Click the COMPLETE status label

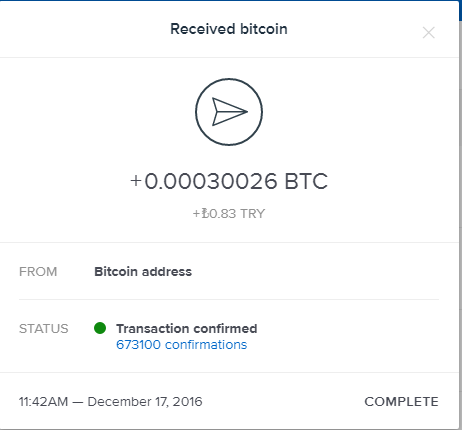pos(401,402)
